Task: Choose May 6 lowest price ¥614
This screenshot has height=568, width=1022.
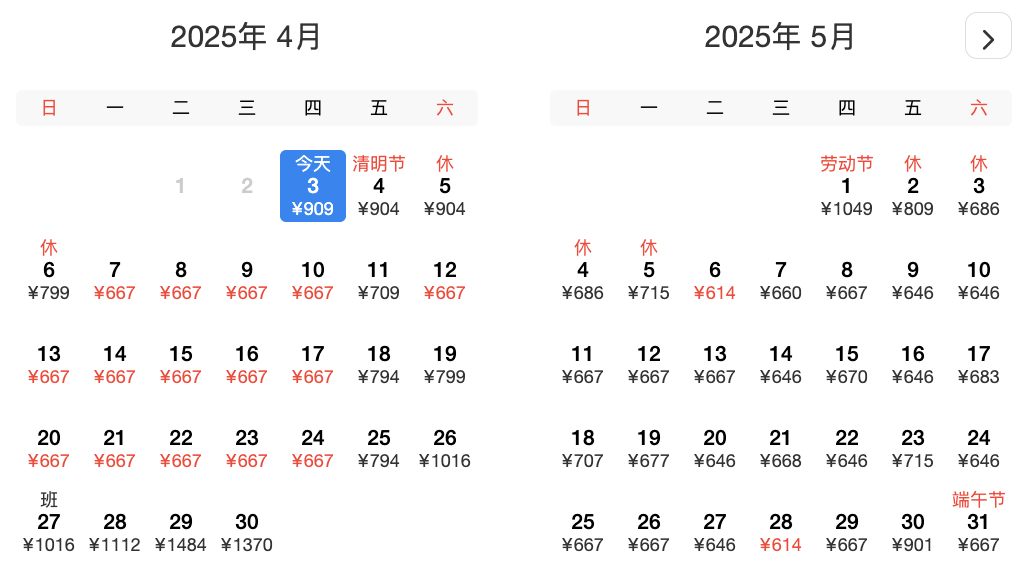Action: pos(714,280)
